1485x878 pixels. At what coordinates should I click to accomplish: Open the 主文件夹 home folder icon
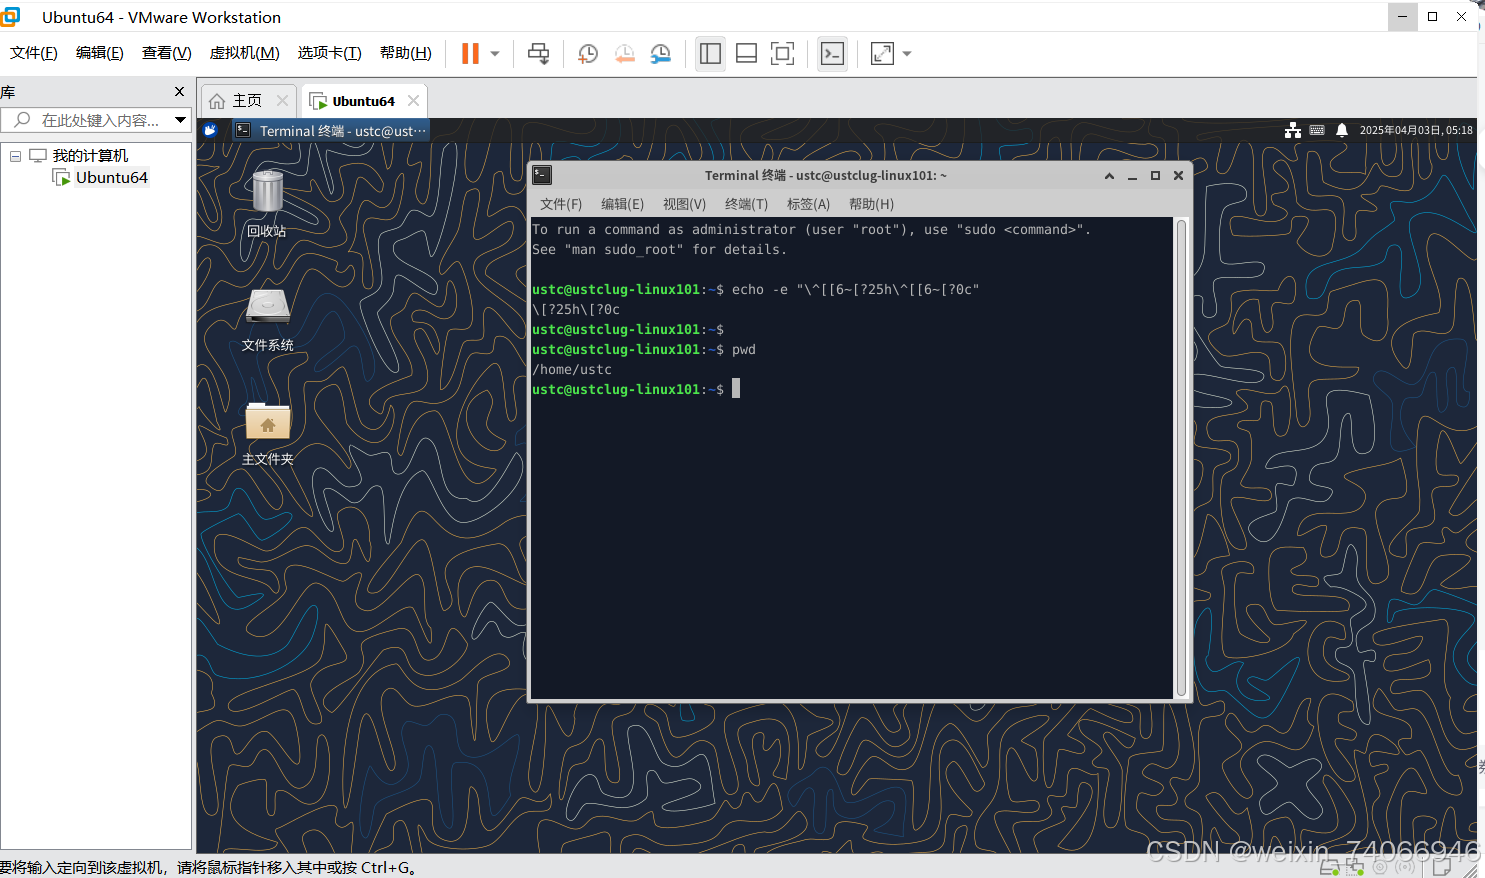(x=267, y=433)
